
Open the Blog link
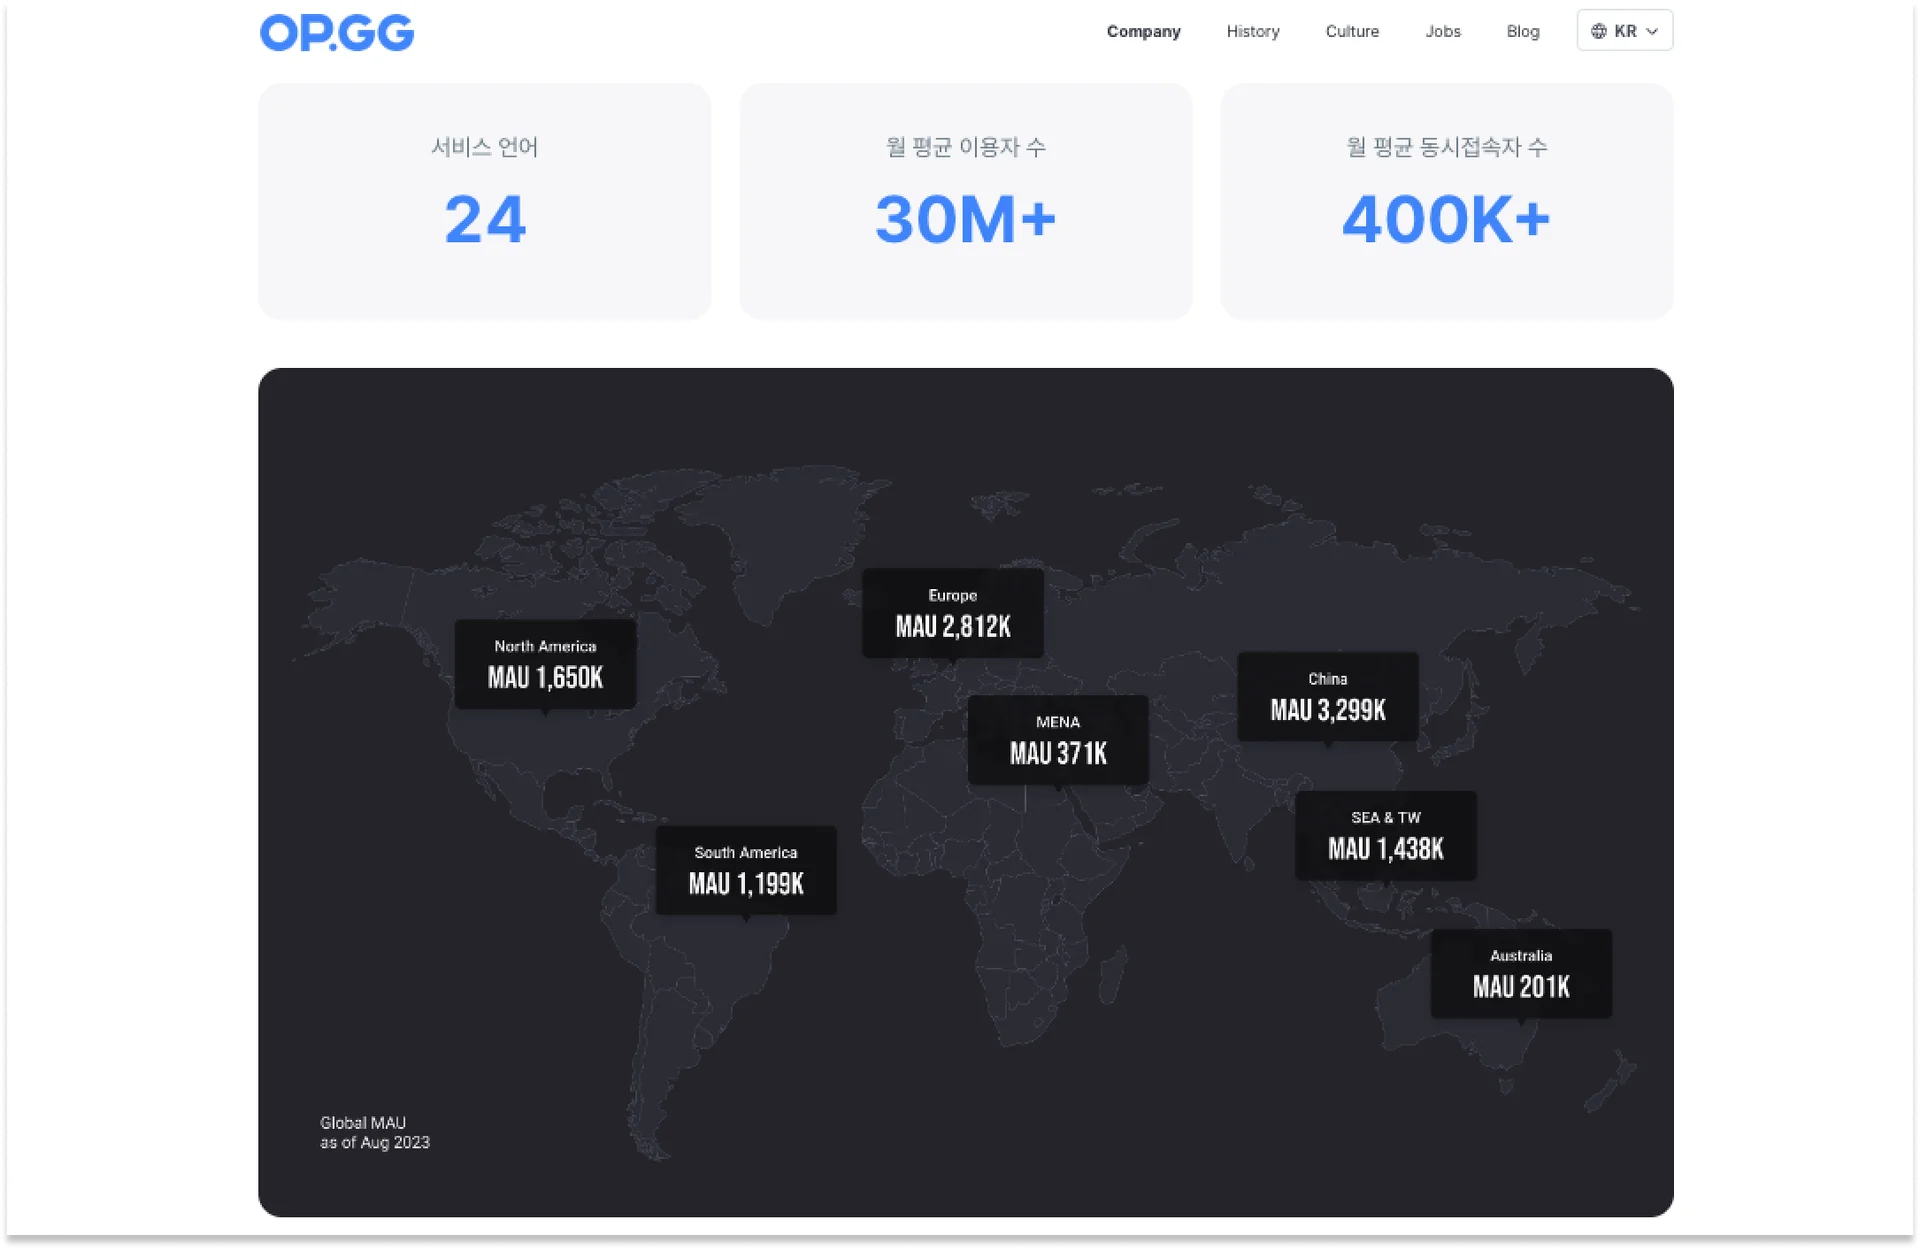(1522, 31)
